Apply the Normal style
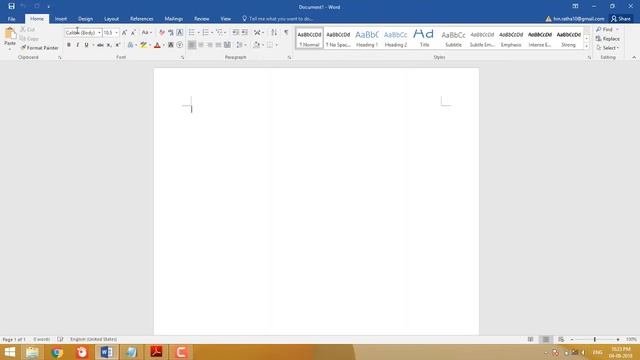The width and height of the screenshot is (640, 360). [309, 38]
